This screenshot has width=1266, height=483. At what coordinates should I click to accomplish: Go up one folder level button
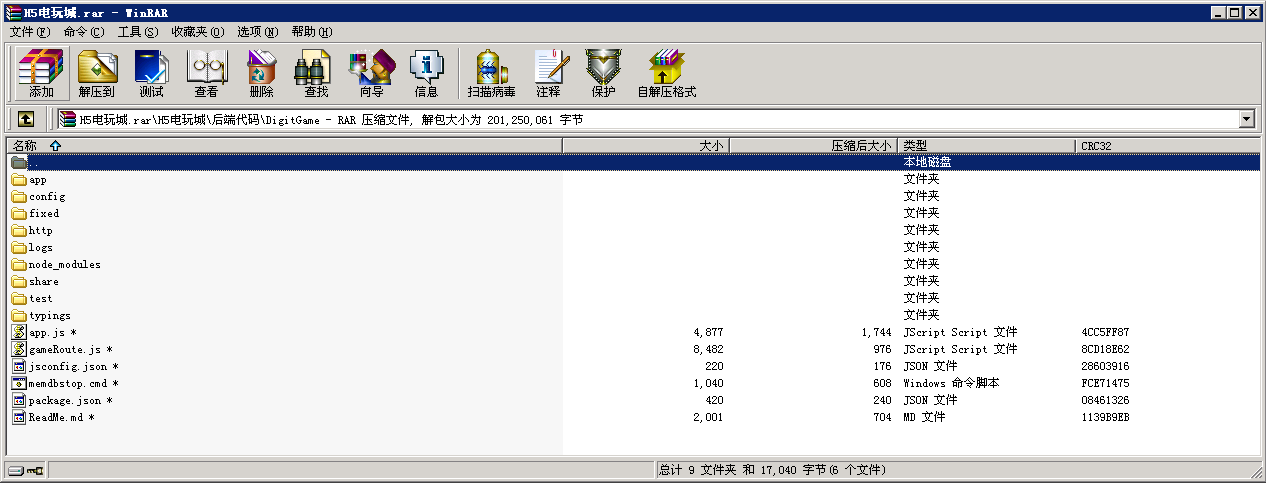[26, 120]
